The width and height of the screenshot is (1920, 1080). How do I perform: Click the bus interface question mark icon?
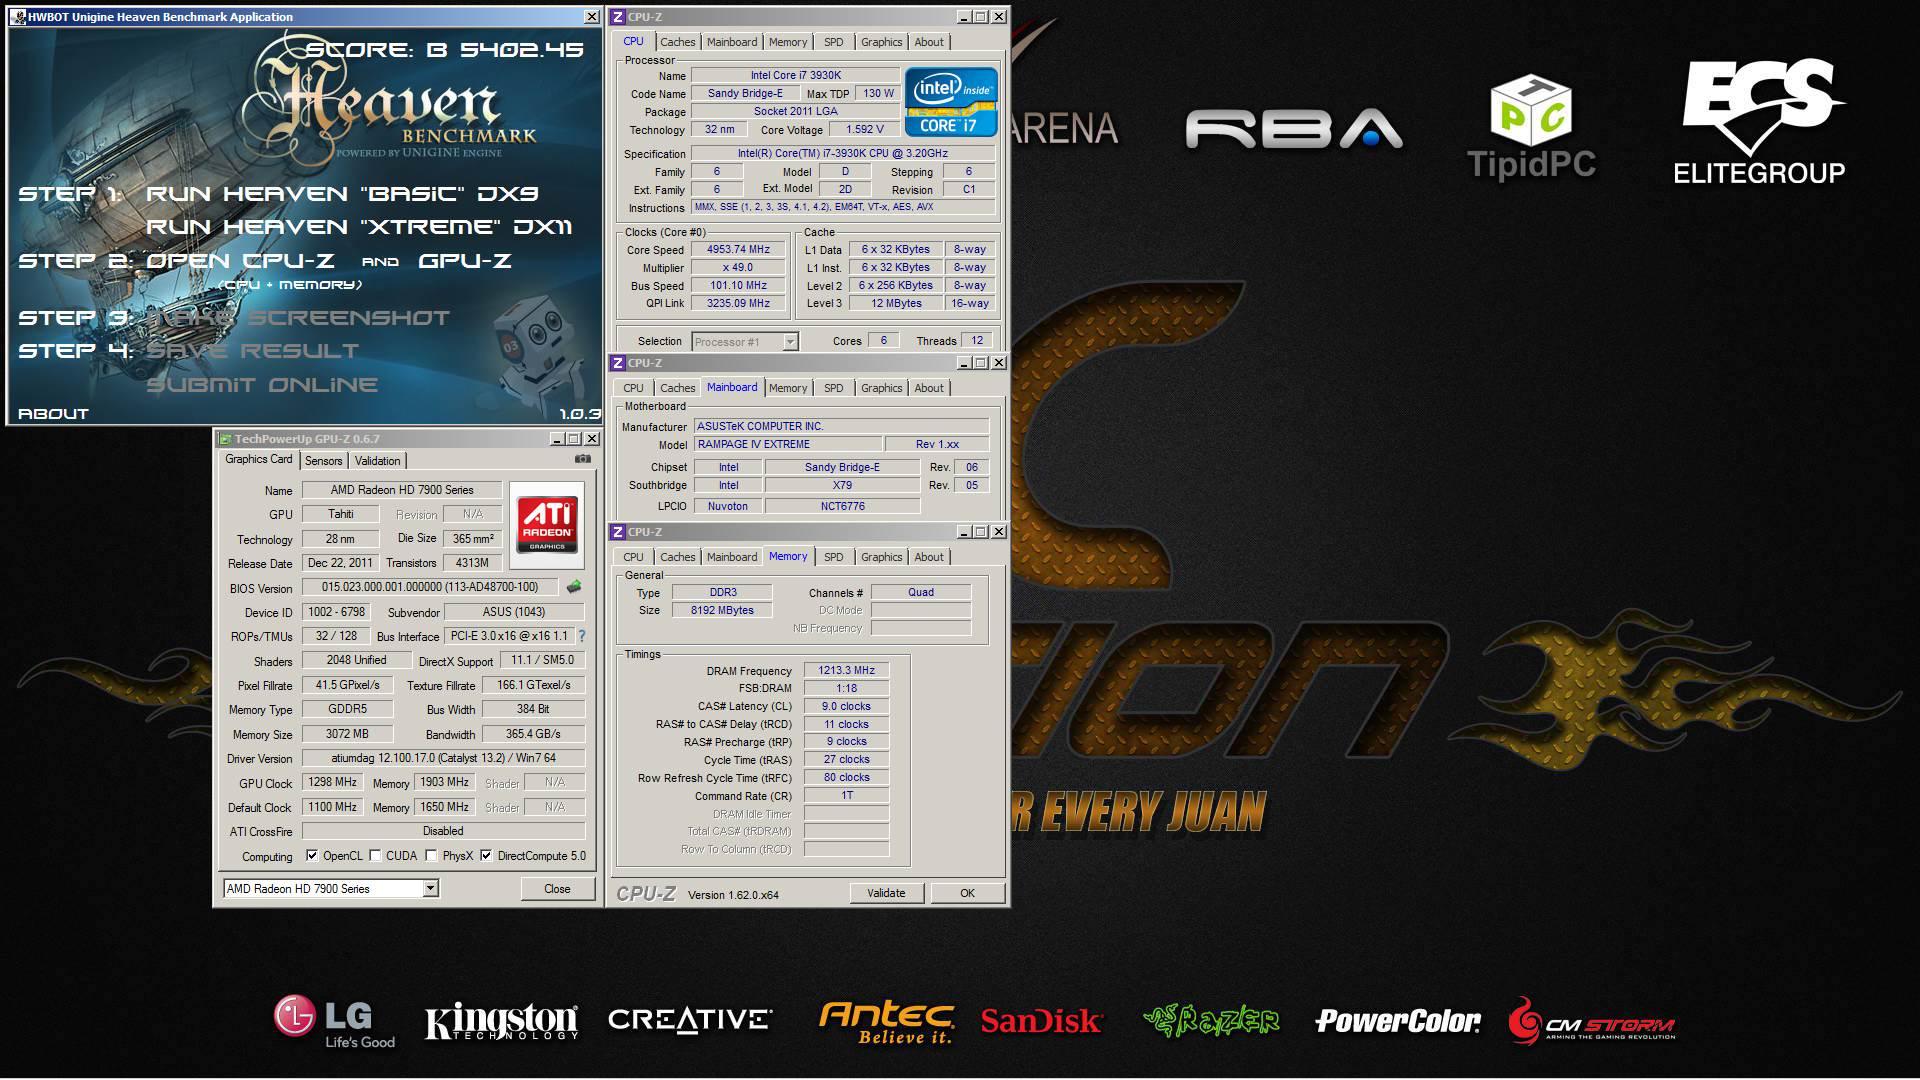click(582, 636)
